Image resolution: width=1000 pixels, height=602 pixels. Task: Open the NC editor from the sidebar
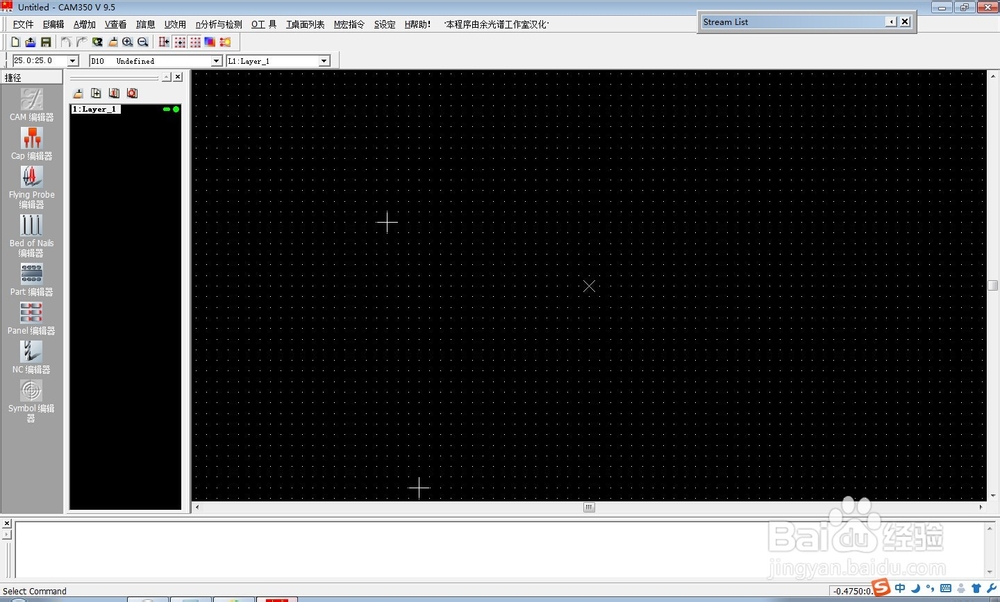[x=31, y=358]
